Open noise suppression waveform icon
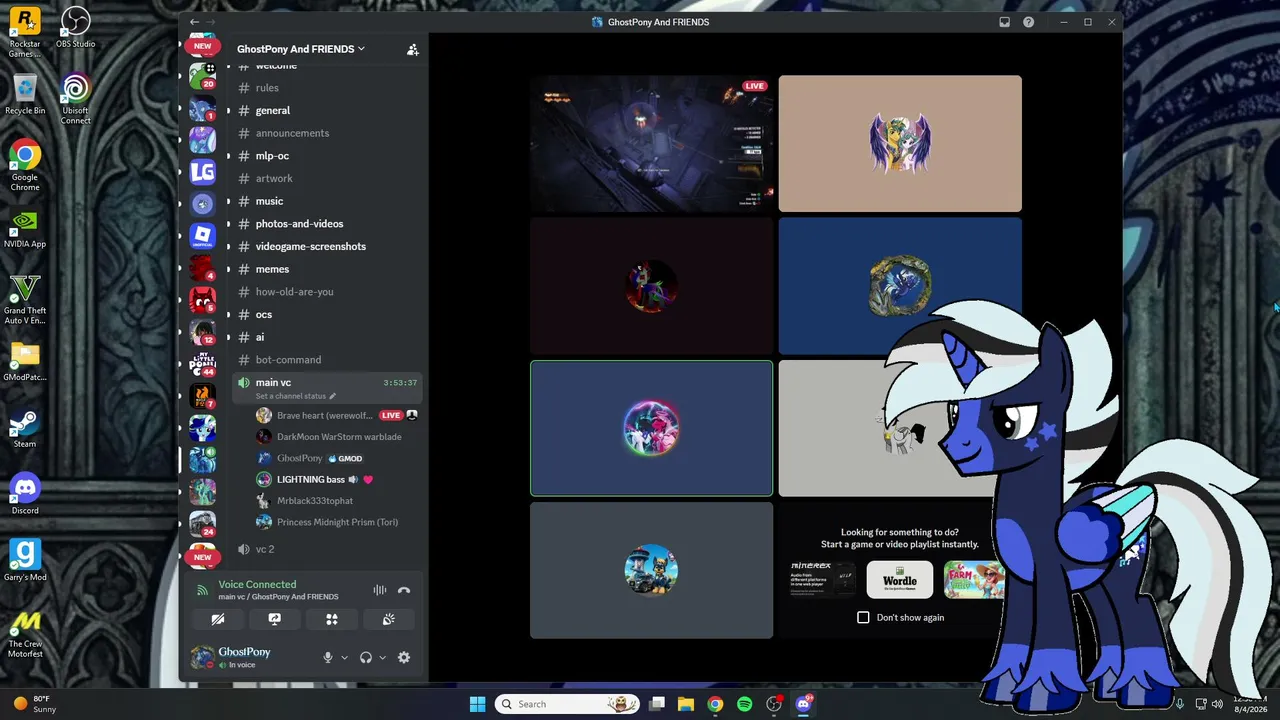Viewport: 1280px width, 720px height. click(x=380, y=590)
